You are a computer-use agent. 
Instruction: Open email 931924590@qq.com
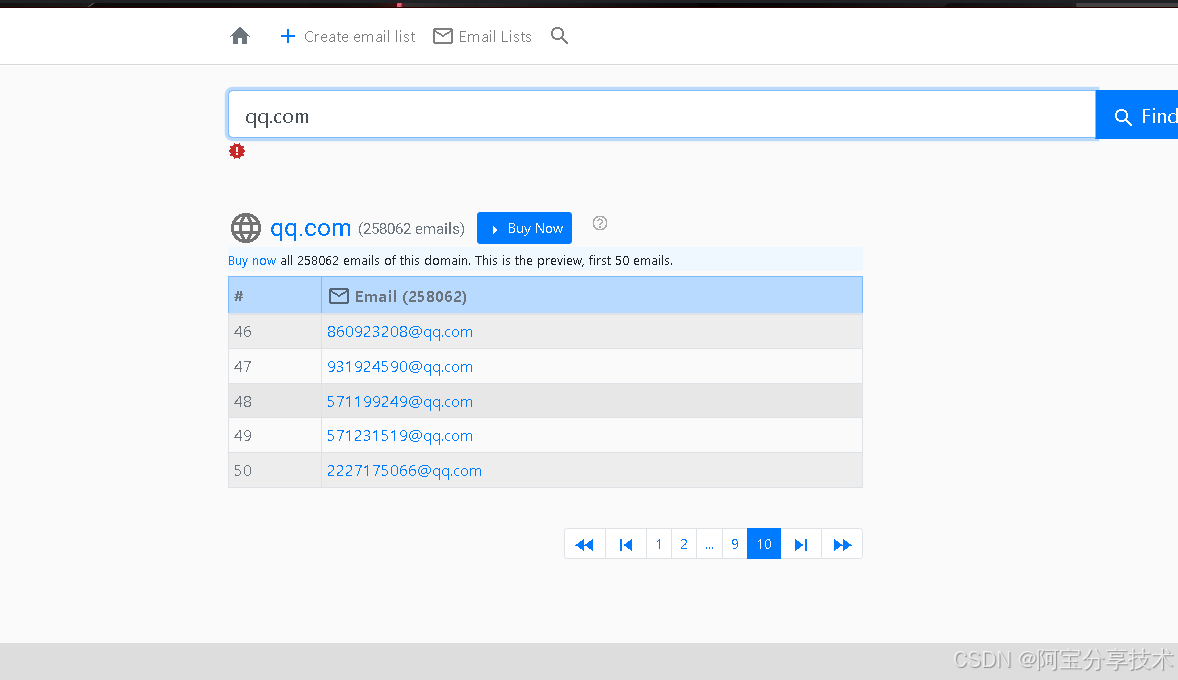tap(400, 367)
